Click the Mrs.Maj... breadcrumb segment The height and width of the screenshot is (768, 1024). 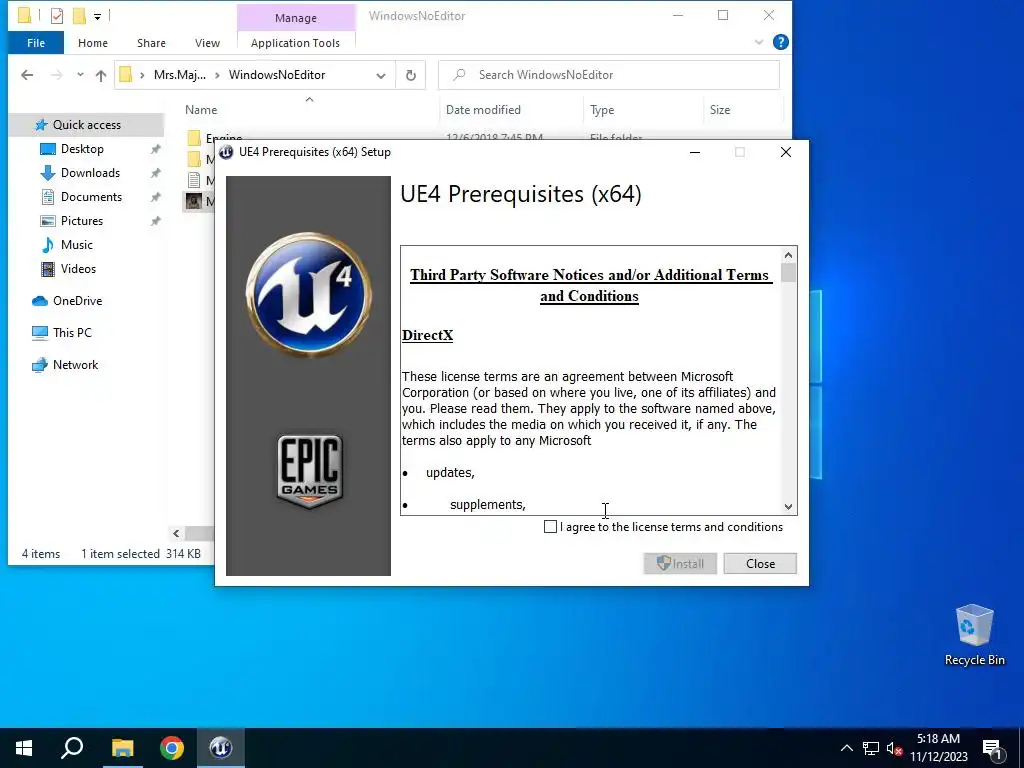click(180, 75)
